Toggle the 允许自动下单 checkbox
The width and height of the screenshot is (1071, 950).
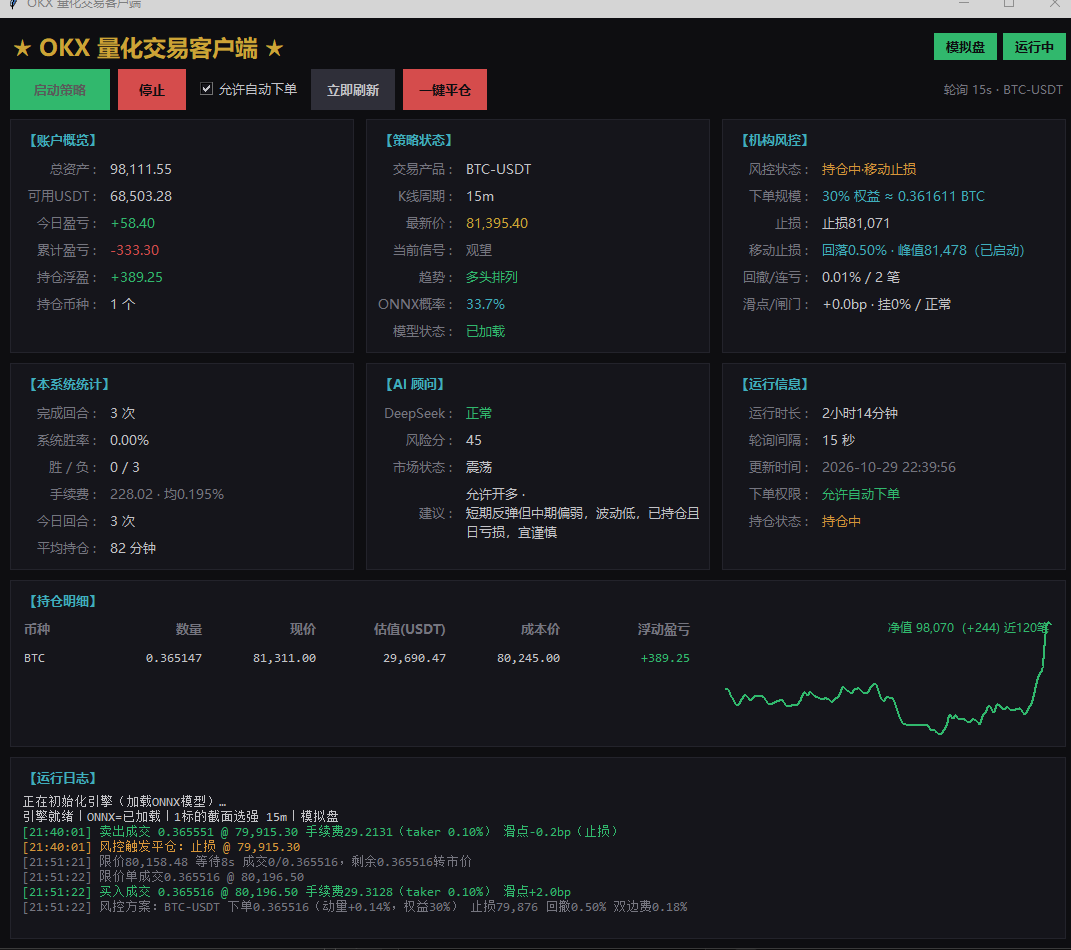coord(206,89)
